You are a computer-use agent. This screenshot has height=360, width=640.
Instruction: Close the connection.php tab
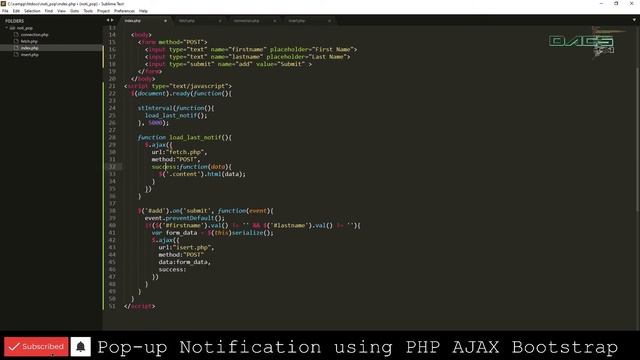(275, 21)
